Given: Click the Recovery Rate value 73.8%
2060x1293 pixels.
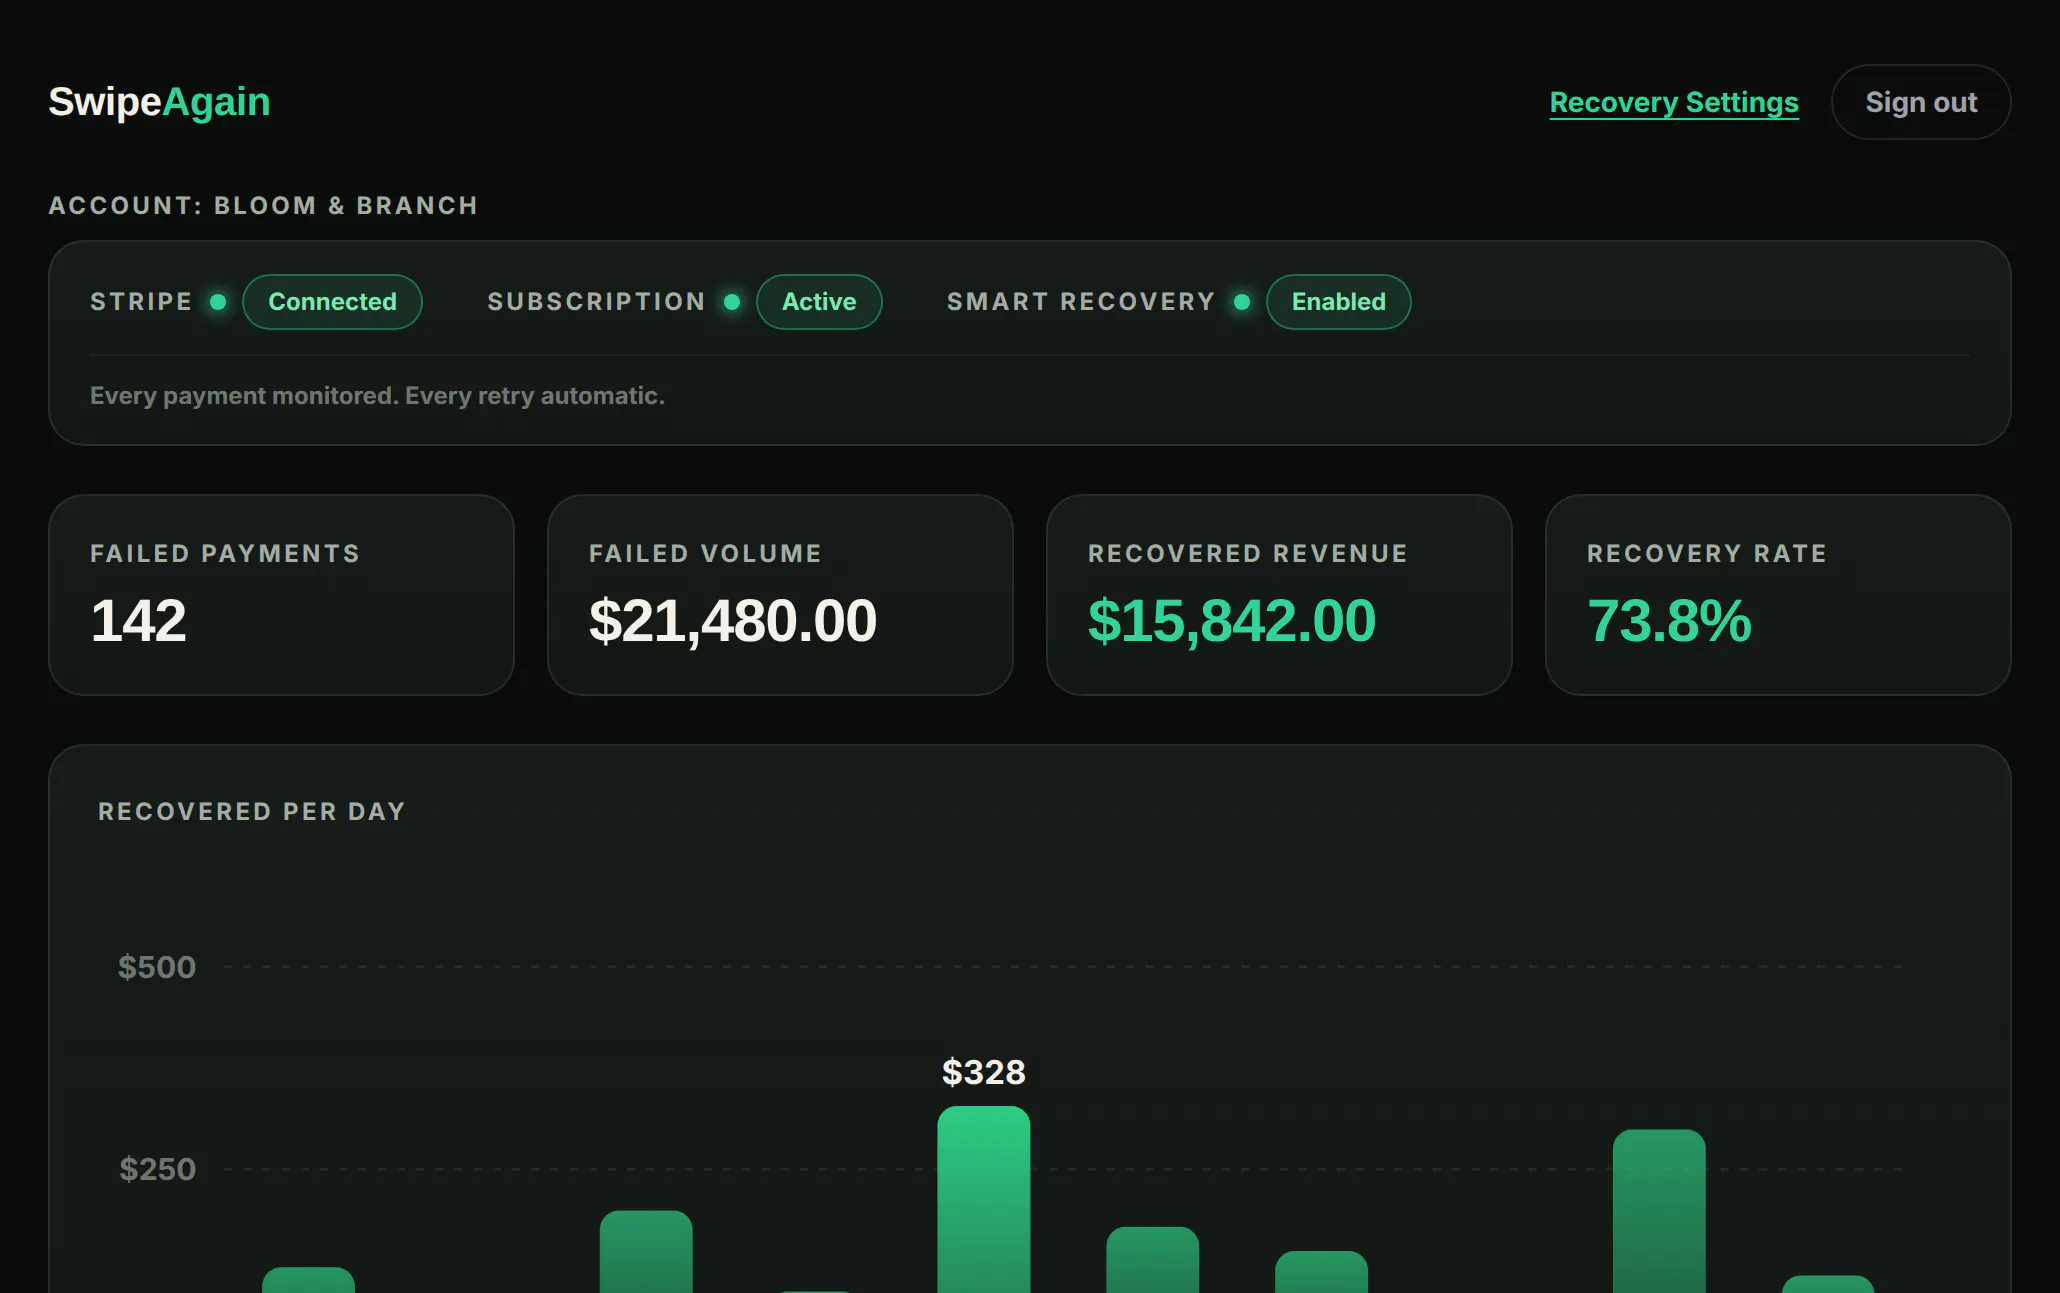Looking at the screenshot, I should click(1669, 620).
